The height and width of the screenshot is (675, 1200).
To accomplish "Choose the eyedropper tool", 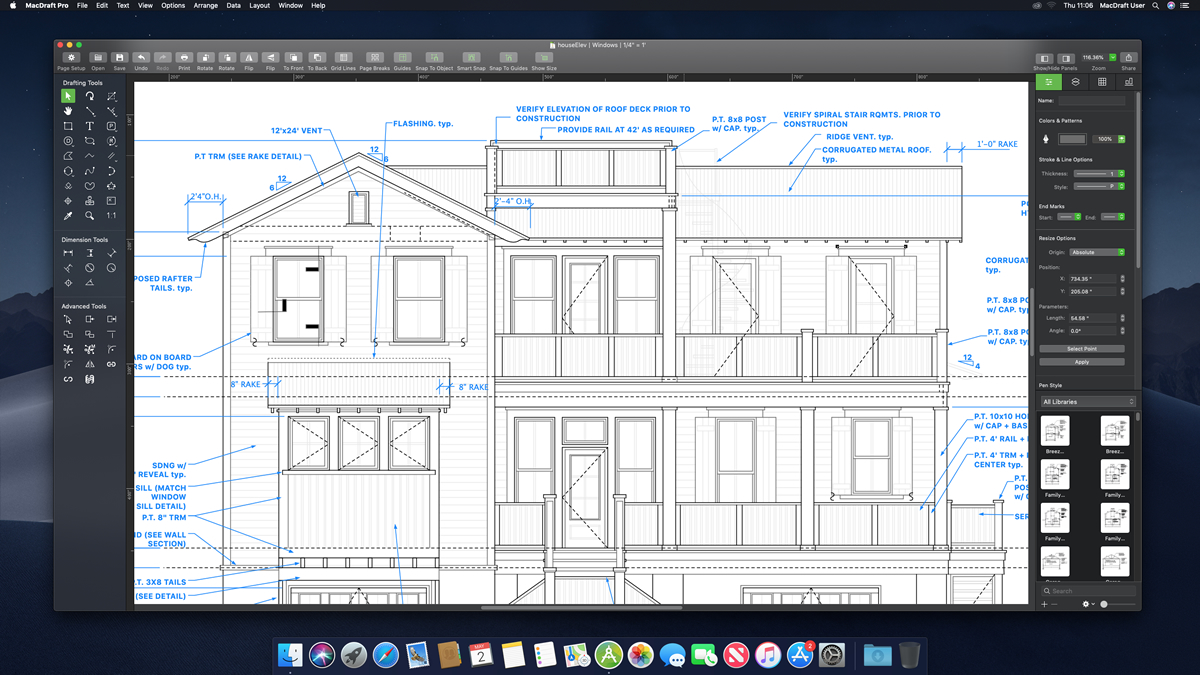I will click(68, 216).
